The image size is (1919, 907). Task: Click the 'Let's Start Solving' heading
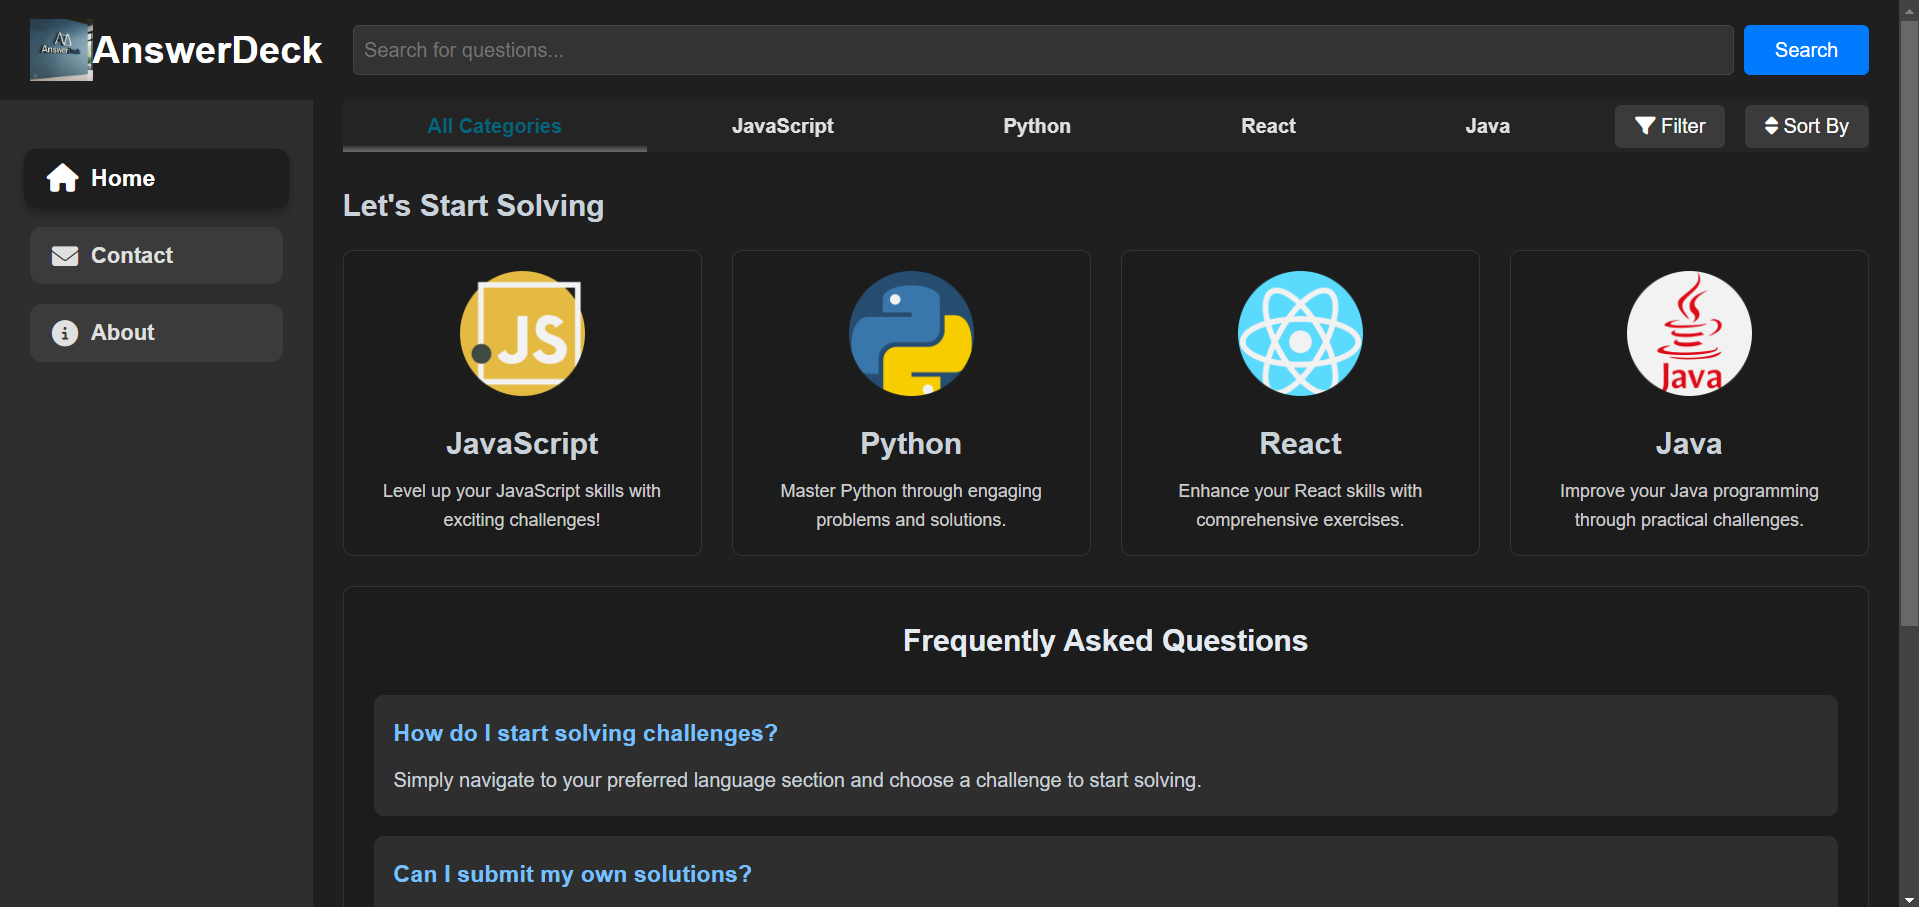click(x=473, y=205)
